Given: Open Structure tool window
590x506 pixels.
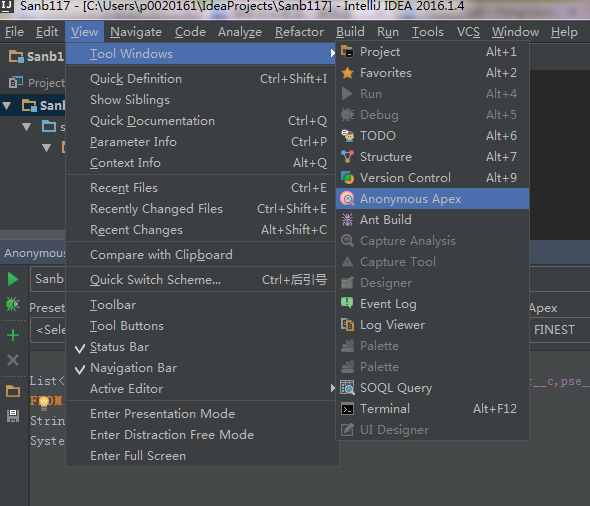Looking at the screenshot, I should pyautogui.click(x=432, y=157).
